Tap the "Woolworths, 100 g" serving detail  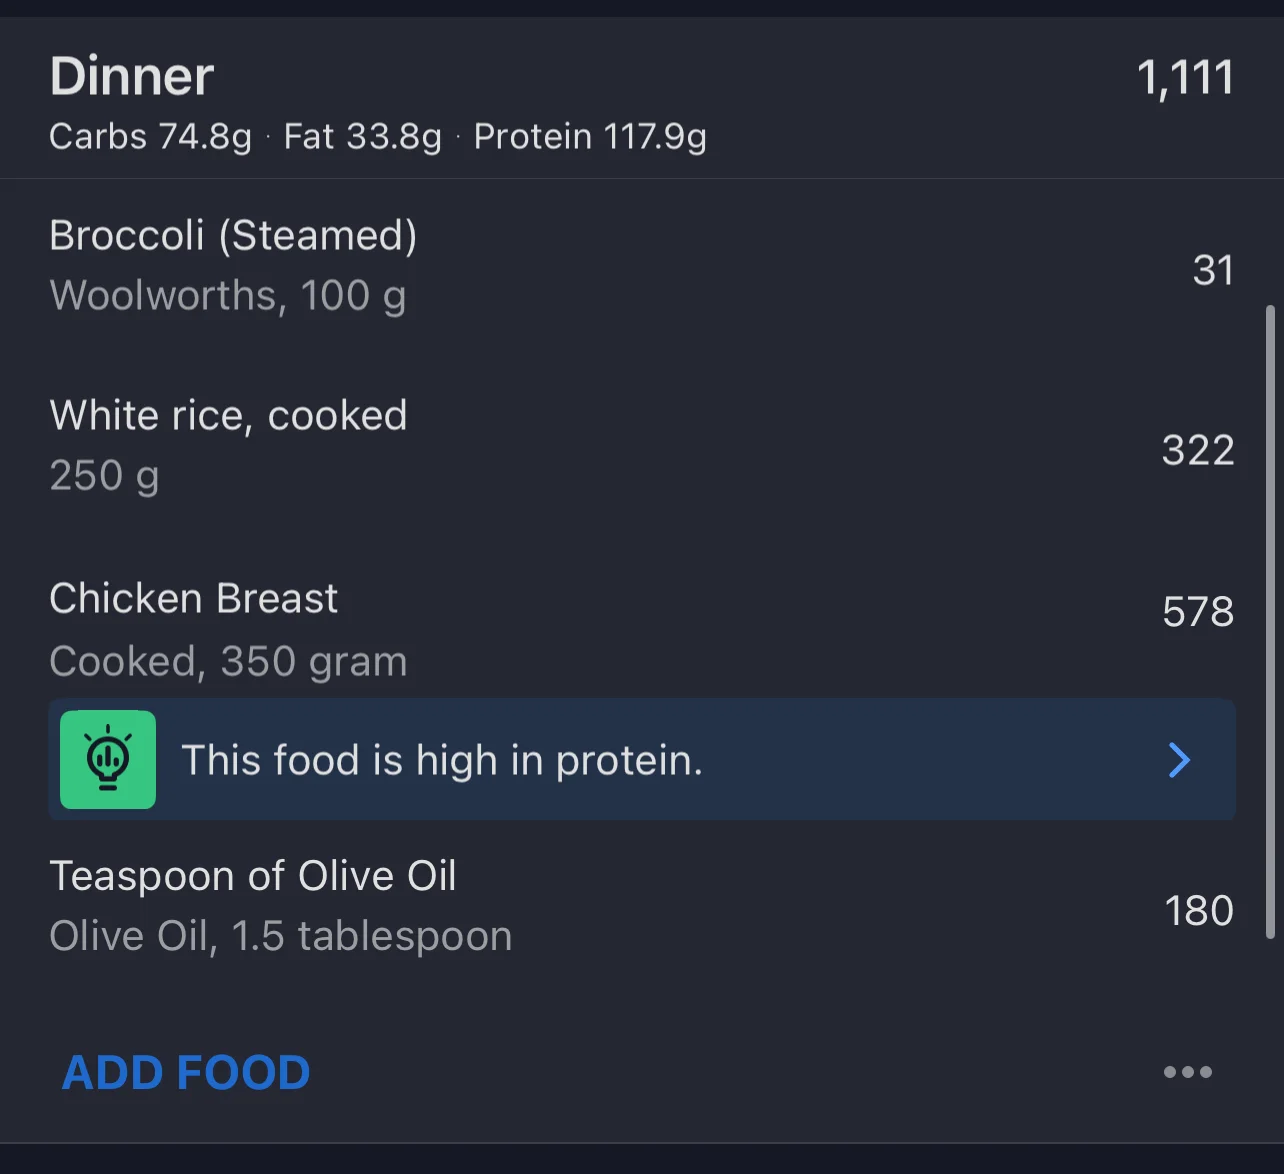coord(228,296)
